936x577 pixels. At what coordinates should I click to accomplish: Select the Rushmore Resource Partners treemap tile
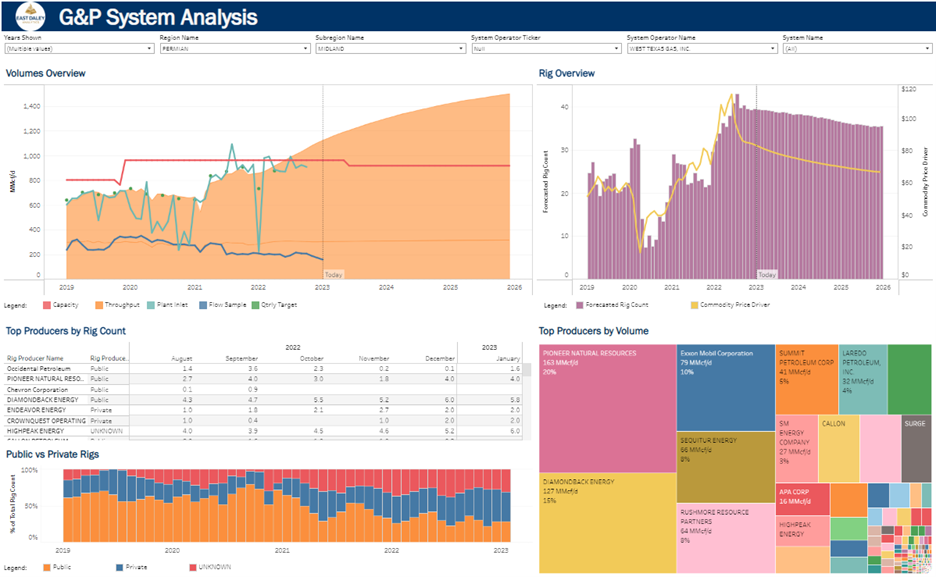[x=726, y=538]
